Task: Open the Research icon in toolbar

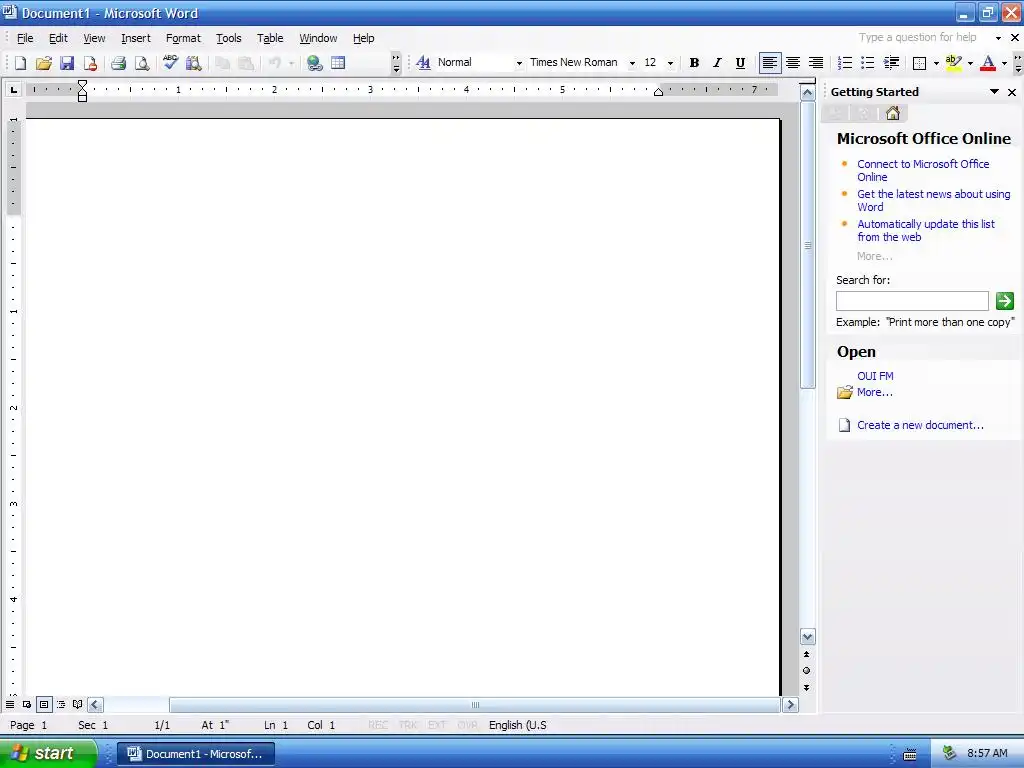Action: (193, 63)
